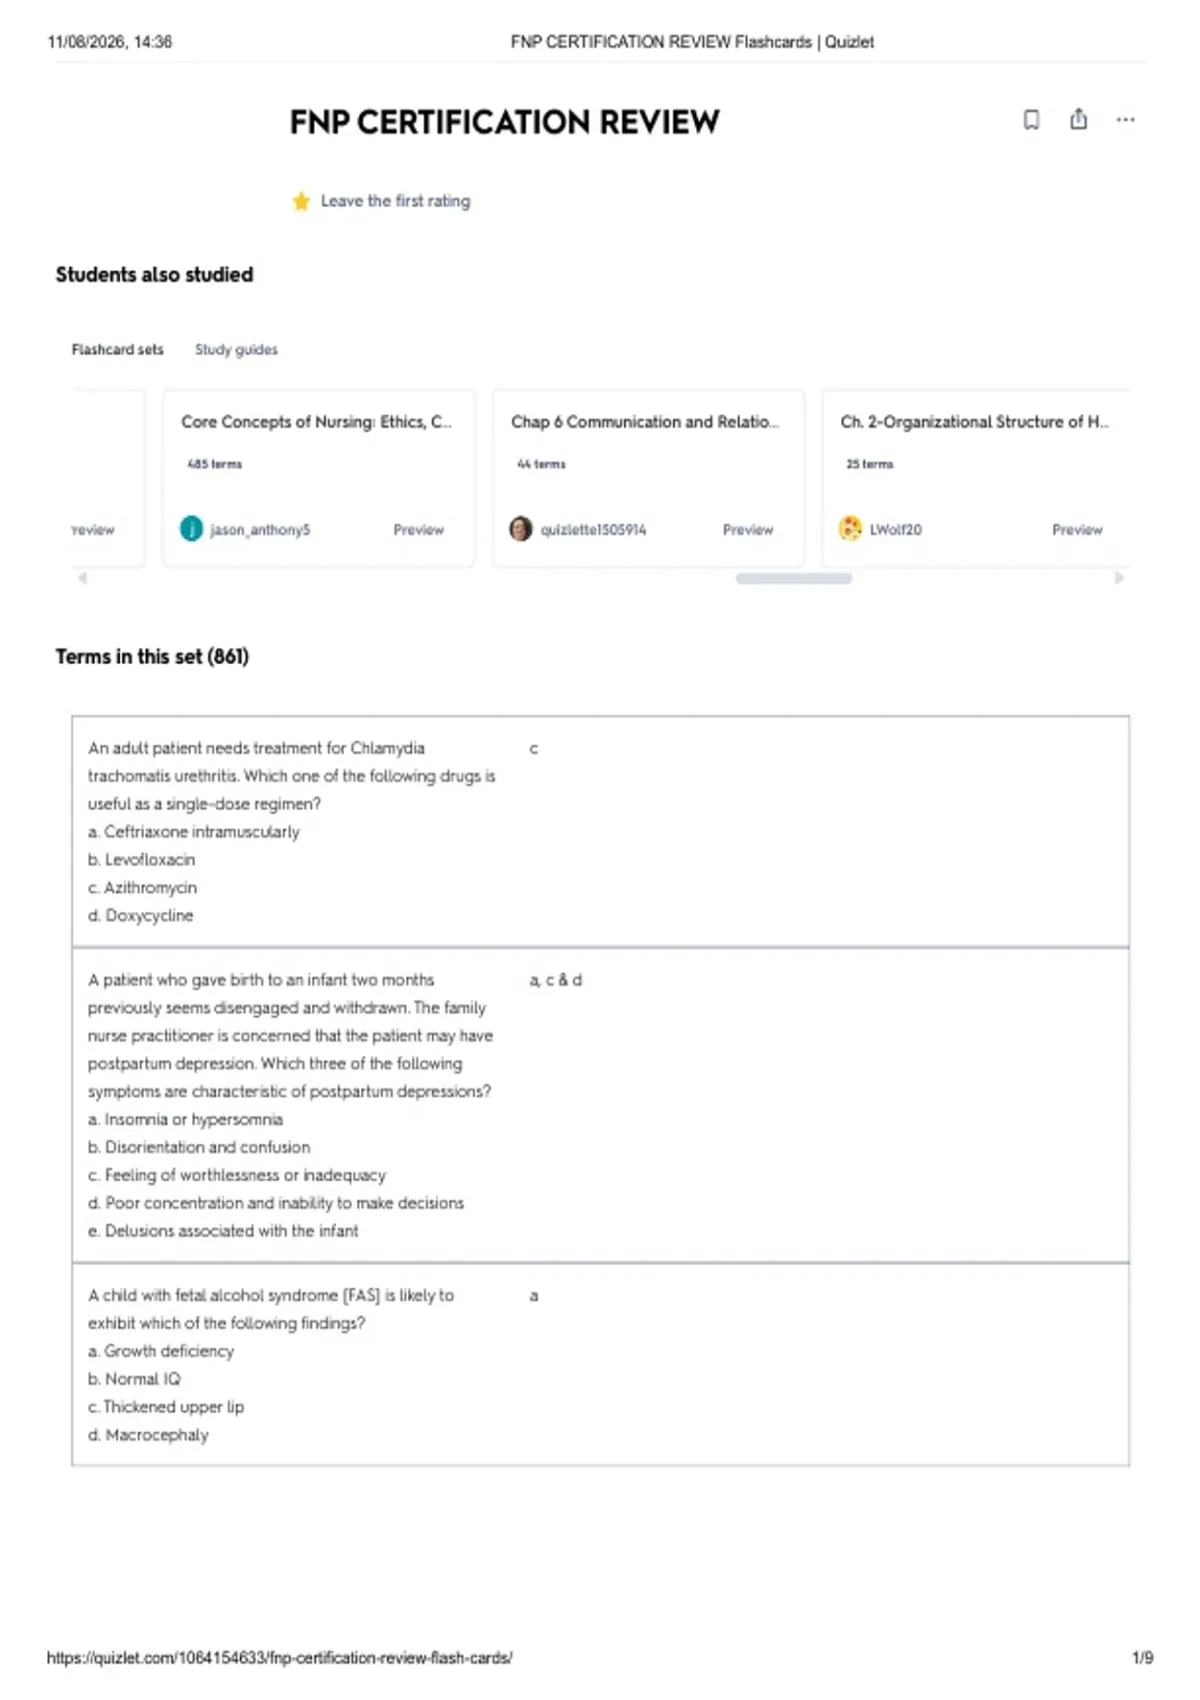The width and height of the screenshot is (1200, 1700).
Task: Click Leave the first rating link
Action: 395,201
